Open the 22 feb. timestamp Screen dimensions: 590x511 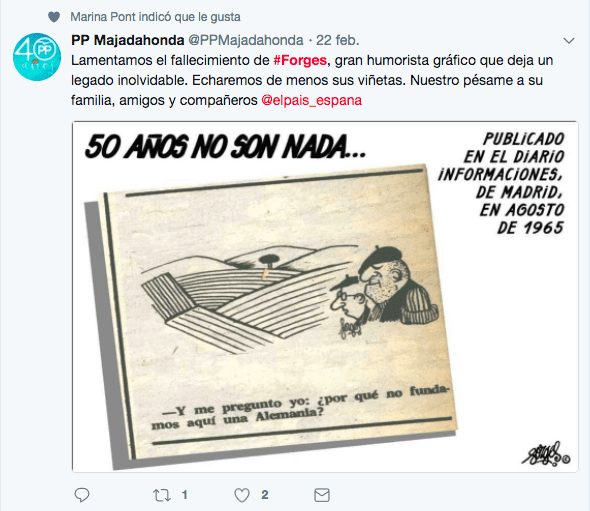[x=338, y=40]
